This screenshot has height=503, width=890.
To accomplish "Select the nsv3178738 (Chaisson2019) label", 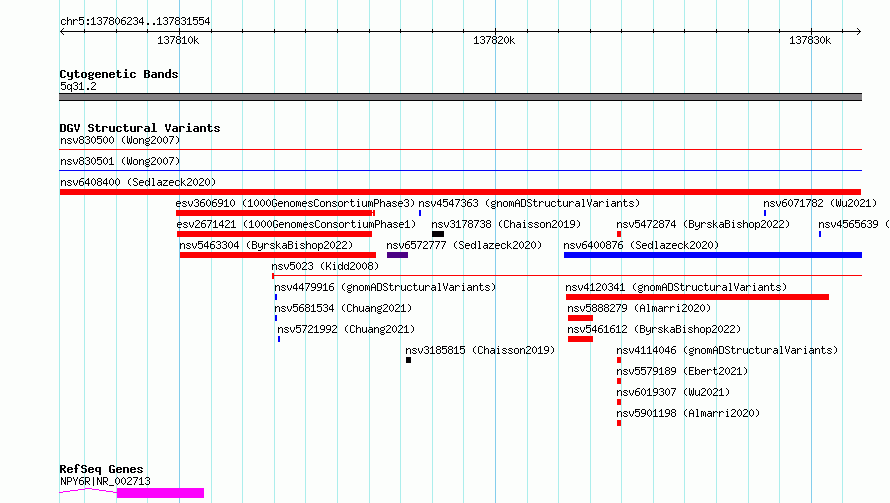I will [x=506, y=224].
